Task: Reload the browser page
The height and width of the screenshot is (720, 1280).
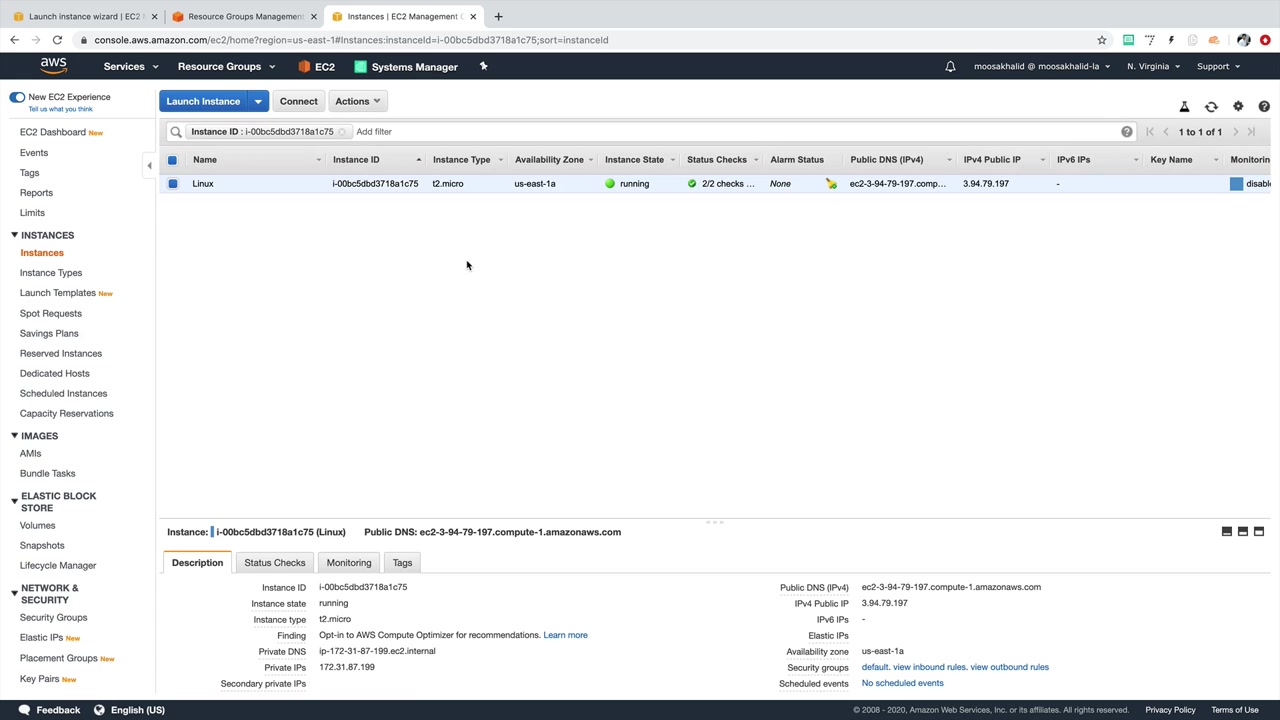Action: click(57, 40)
